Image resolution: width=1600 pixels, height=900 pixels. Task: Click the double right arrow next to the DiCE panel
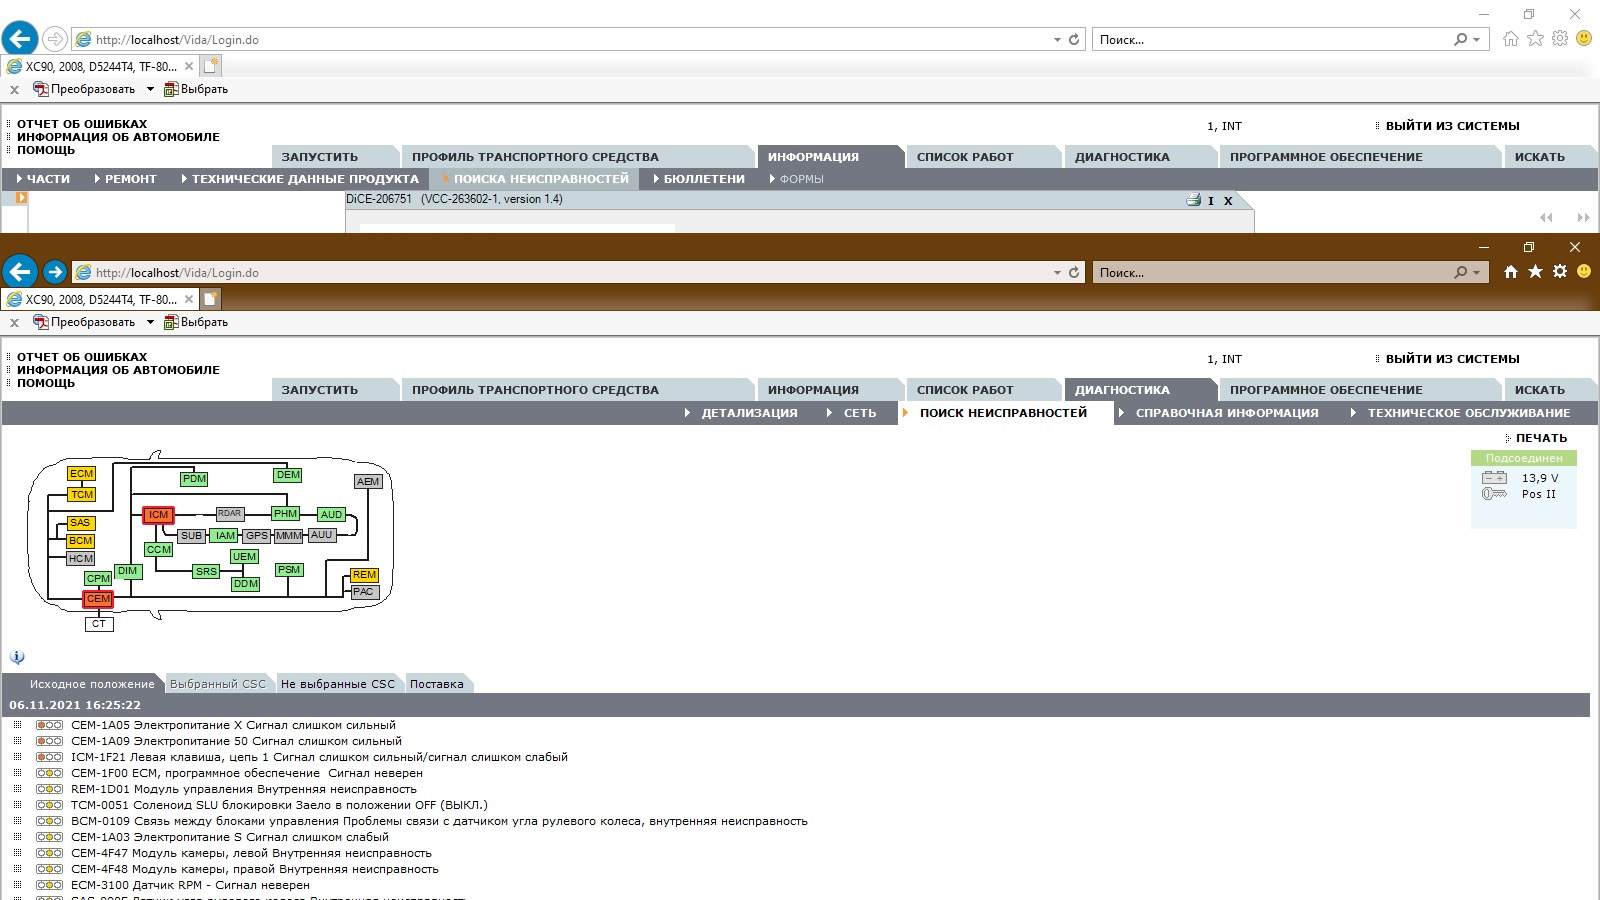pos(1582,218)
